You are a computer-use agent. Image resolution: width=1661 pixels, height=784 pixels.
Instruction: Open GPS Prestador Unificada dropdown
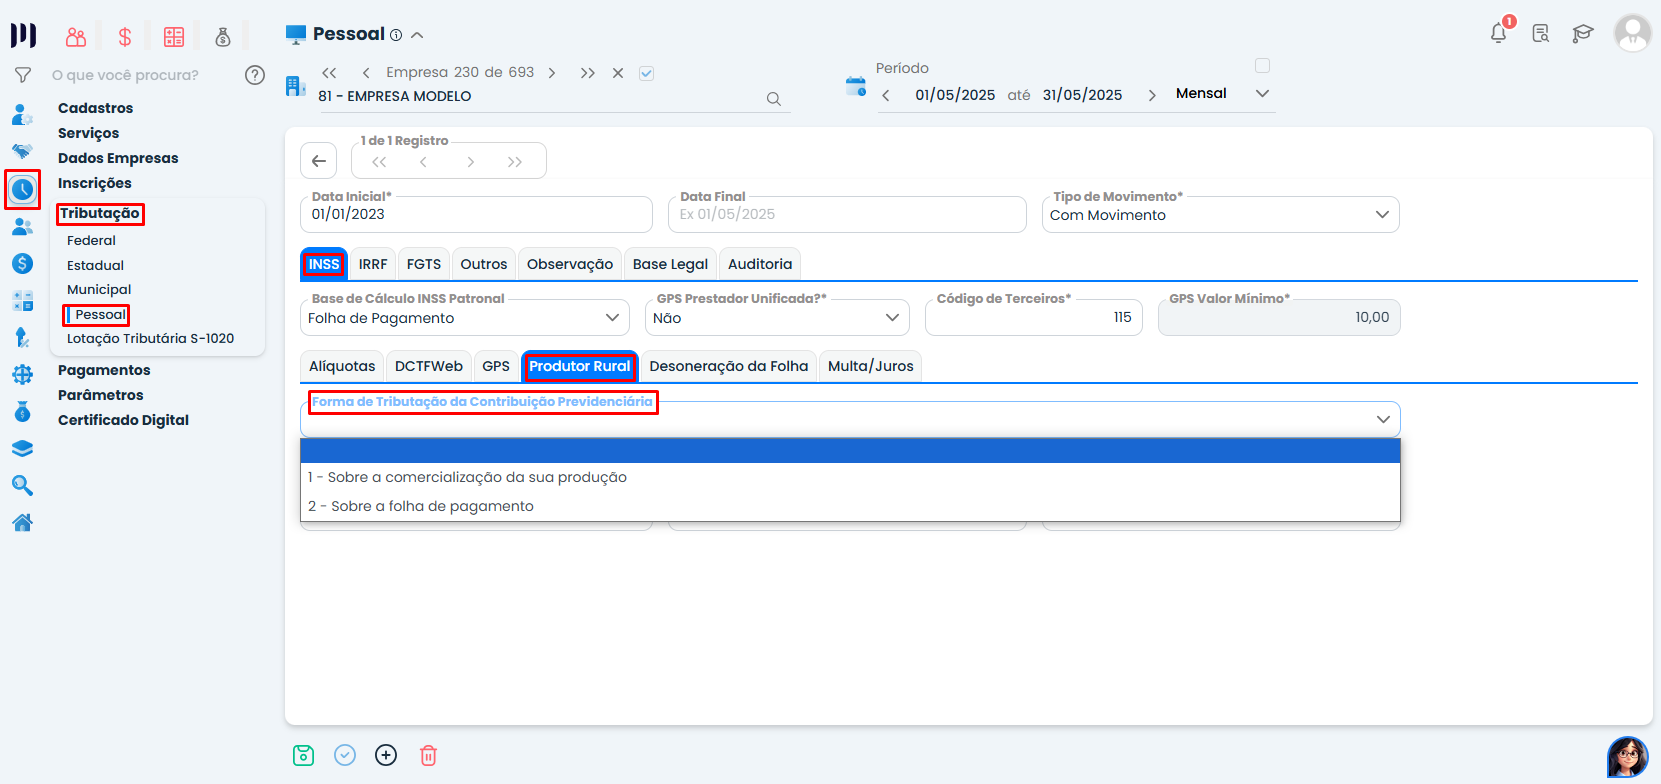(892, 318)
